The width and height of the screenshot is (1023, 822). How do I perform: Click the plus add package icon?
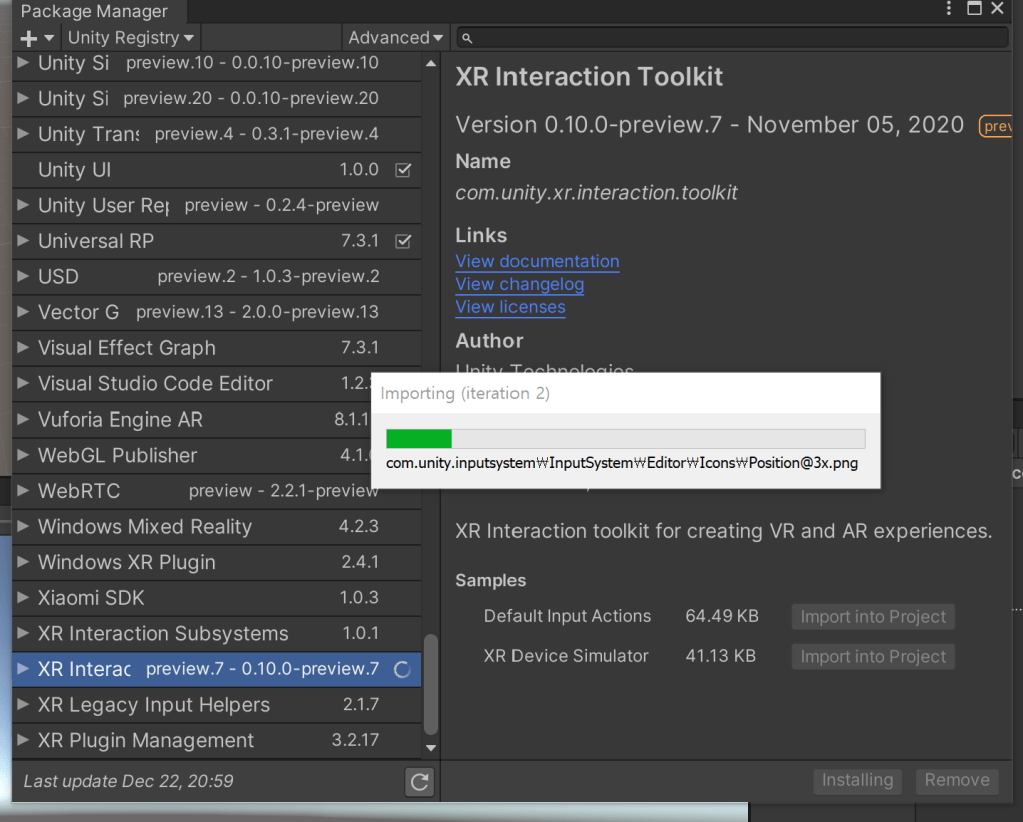(29, 38)
